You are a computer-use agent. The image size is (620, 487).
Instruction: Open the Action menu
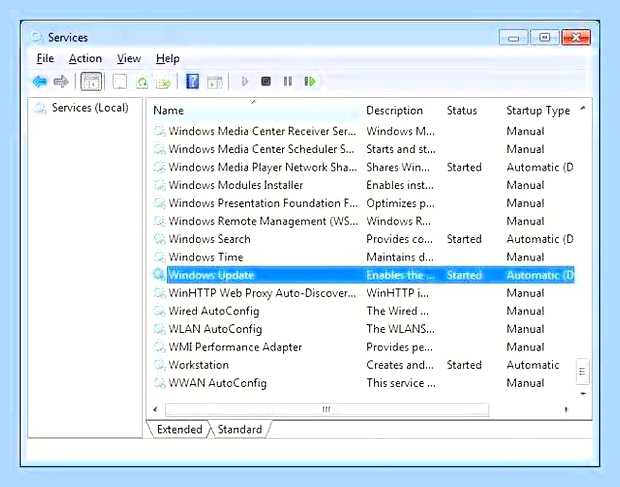(85, 59)
